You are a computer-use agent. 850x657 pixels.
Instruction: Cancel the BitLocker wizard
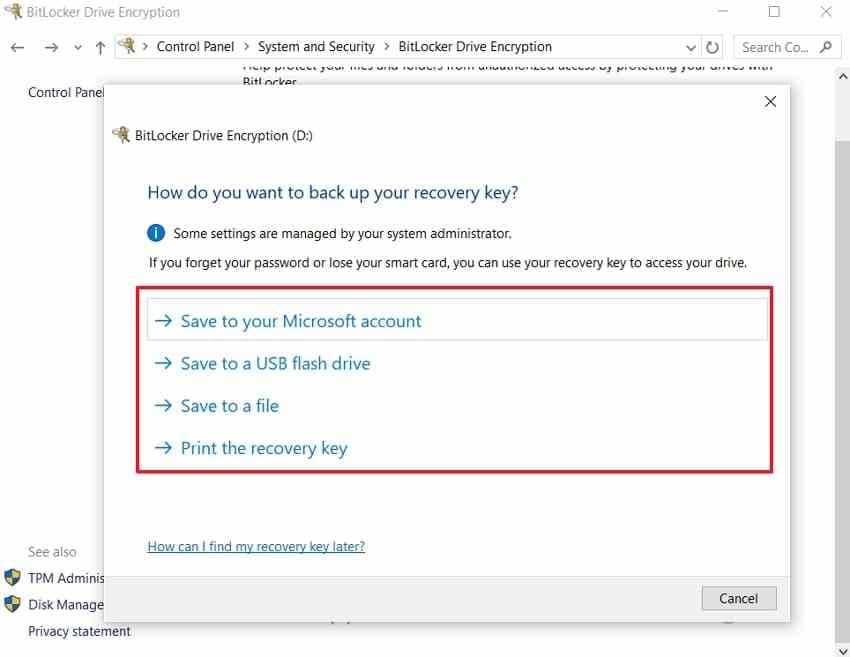click(x=739, y=598)
